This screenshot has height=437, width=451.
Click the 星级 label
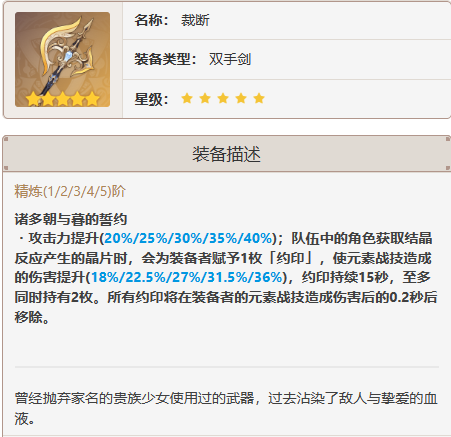[152, 99]
